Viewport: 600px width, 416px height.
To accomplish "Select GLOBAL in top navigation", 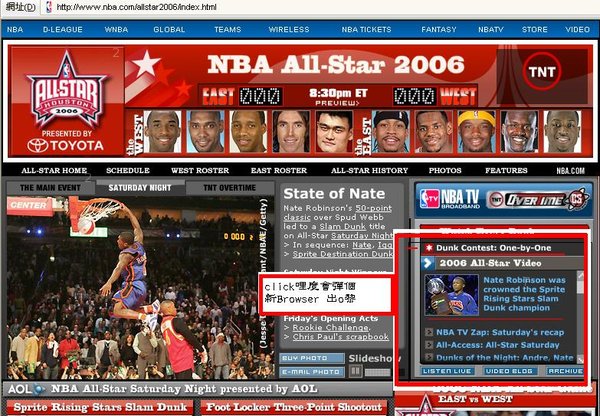I will (x=169, y=29).
